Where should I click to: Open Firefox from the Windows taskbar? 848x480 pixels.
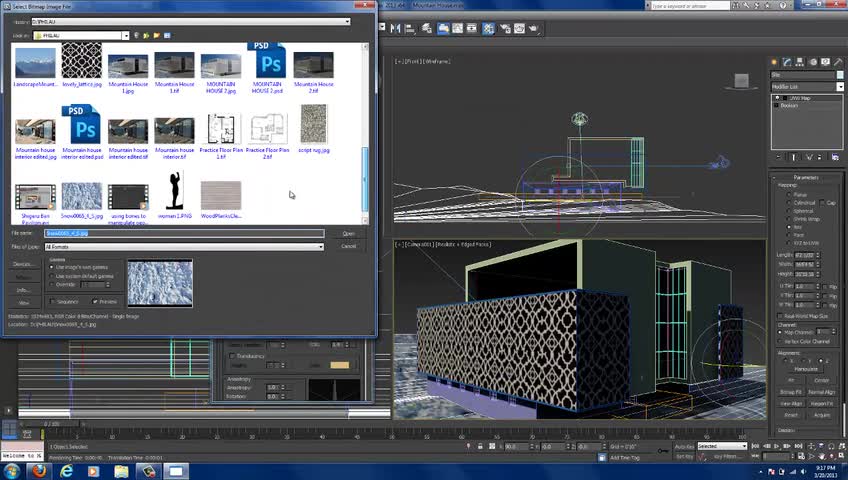(38, 471)
